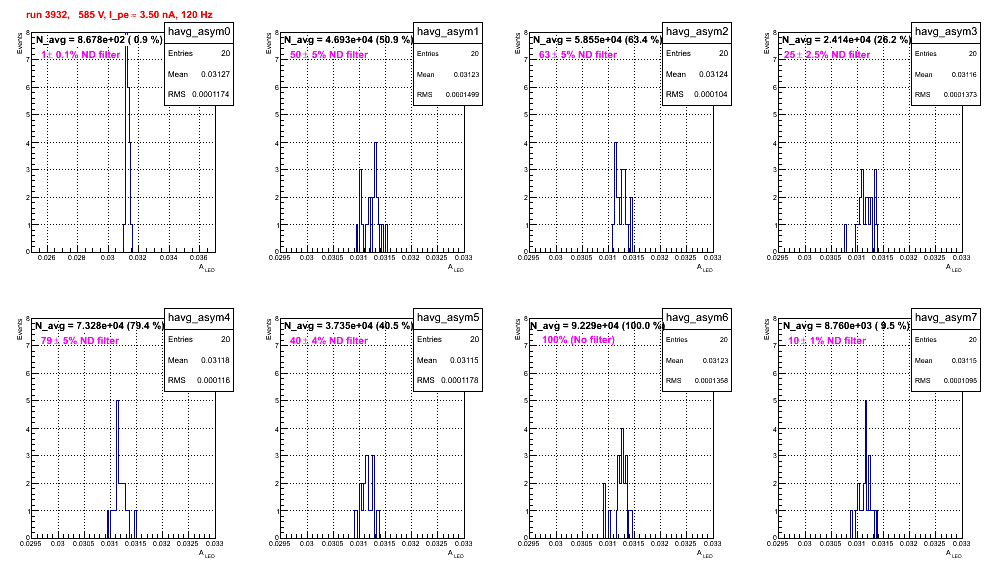The image size is (996, 572).
Task: Click RMS 0.0001178 in havg_asym5 stats
Action: pos(448,380)
